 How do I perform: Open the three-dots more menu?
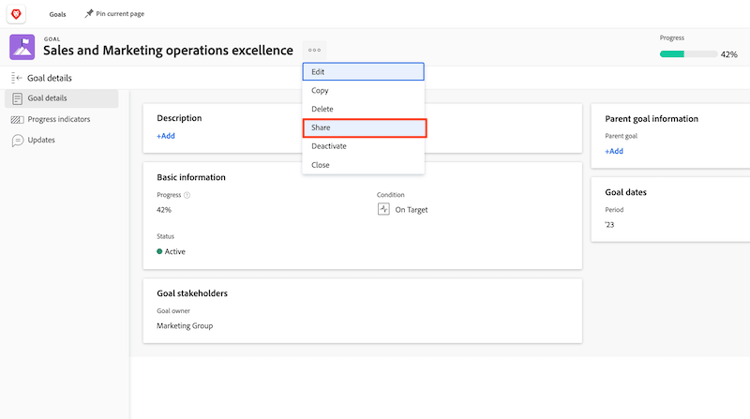click(x=314, y=50)
